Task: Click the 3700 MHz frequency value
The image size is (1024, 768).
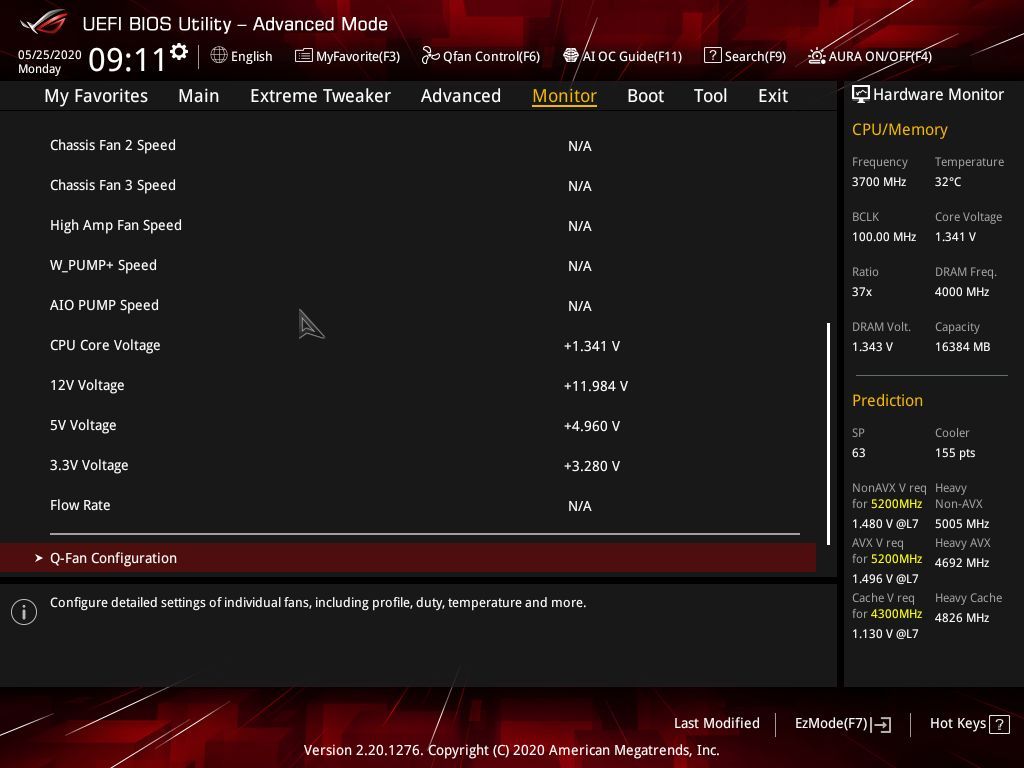Action: pyautogui.click(x=878, y=182)
